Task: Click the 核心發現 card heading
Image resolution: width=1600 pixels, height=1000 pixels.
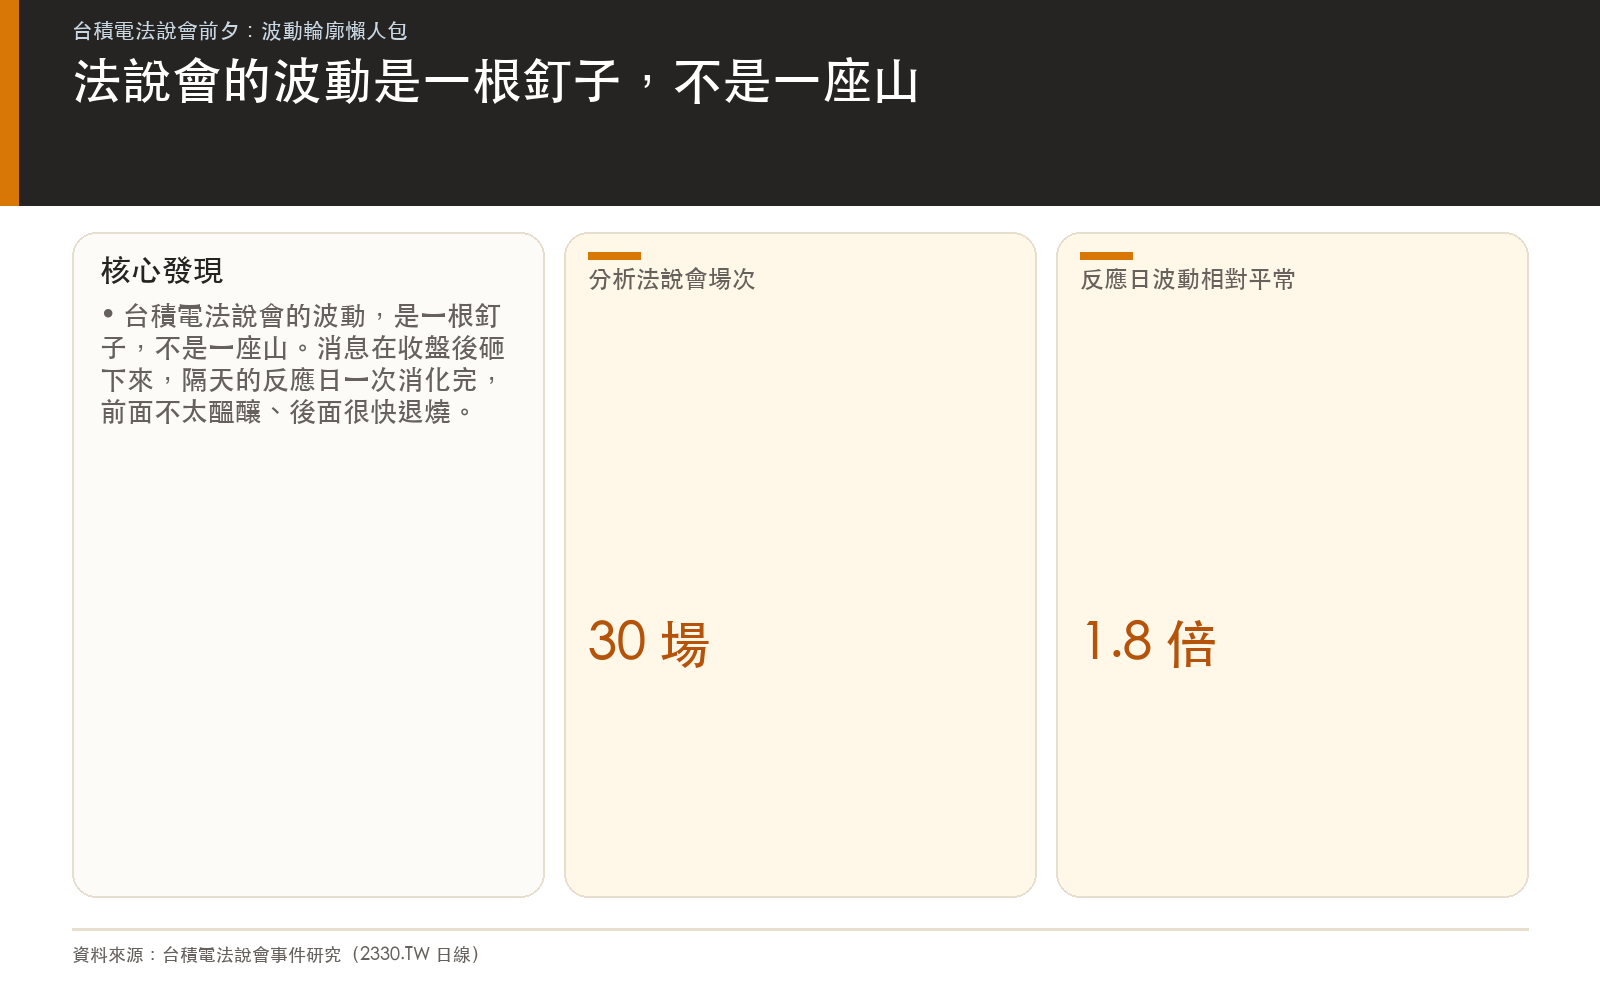Action: [162, 270]
